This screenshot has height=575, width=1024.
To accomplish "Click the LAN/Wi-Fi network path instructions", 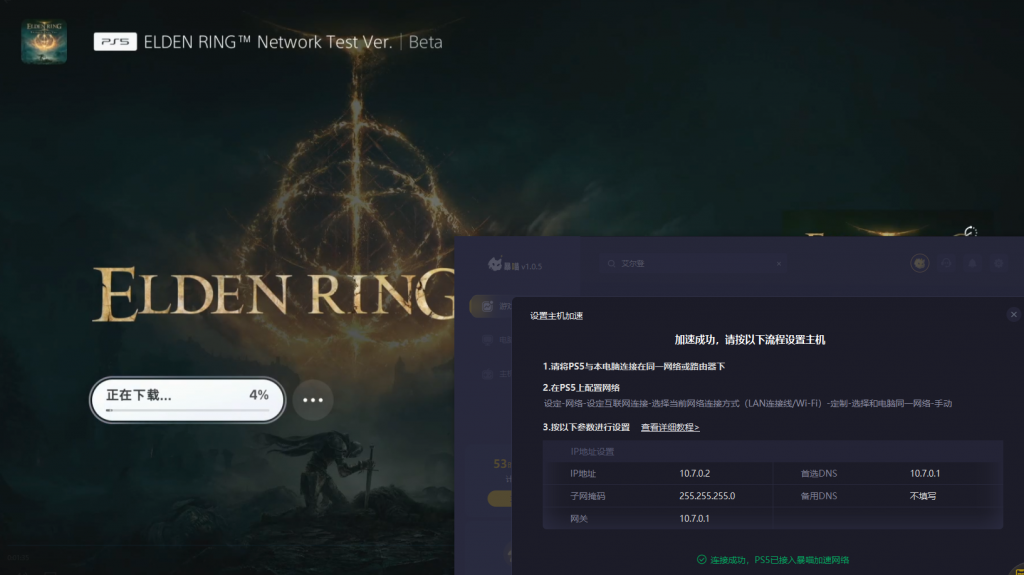I will click(748, 404).
